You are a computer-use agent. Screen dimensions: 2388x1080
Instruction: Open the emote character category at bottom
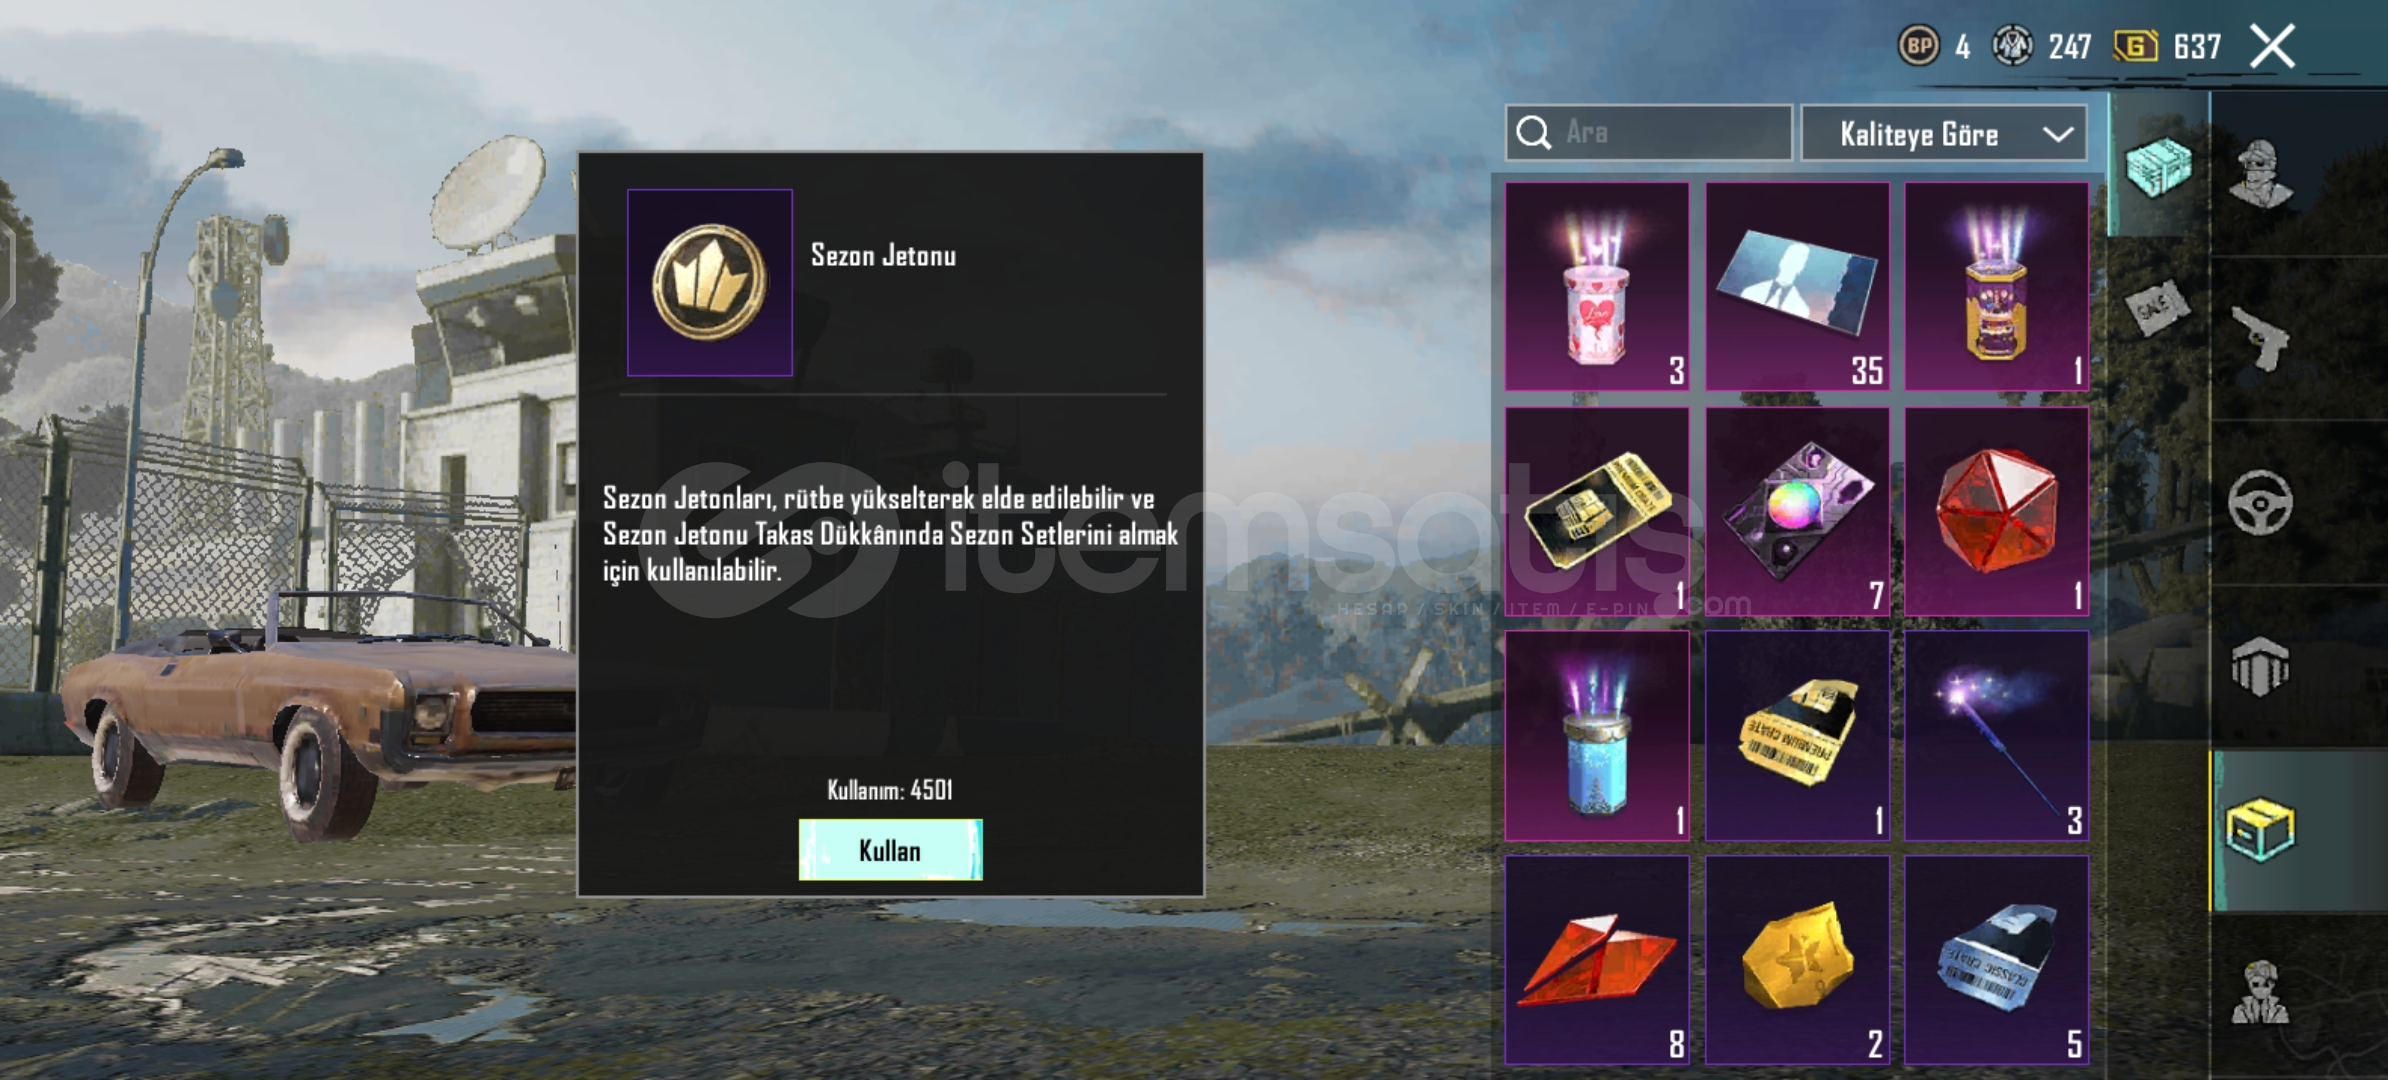point(2260,993)
